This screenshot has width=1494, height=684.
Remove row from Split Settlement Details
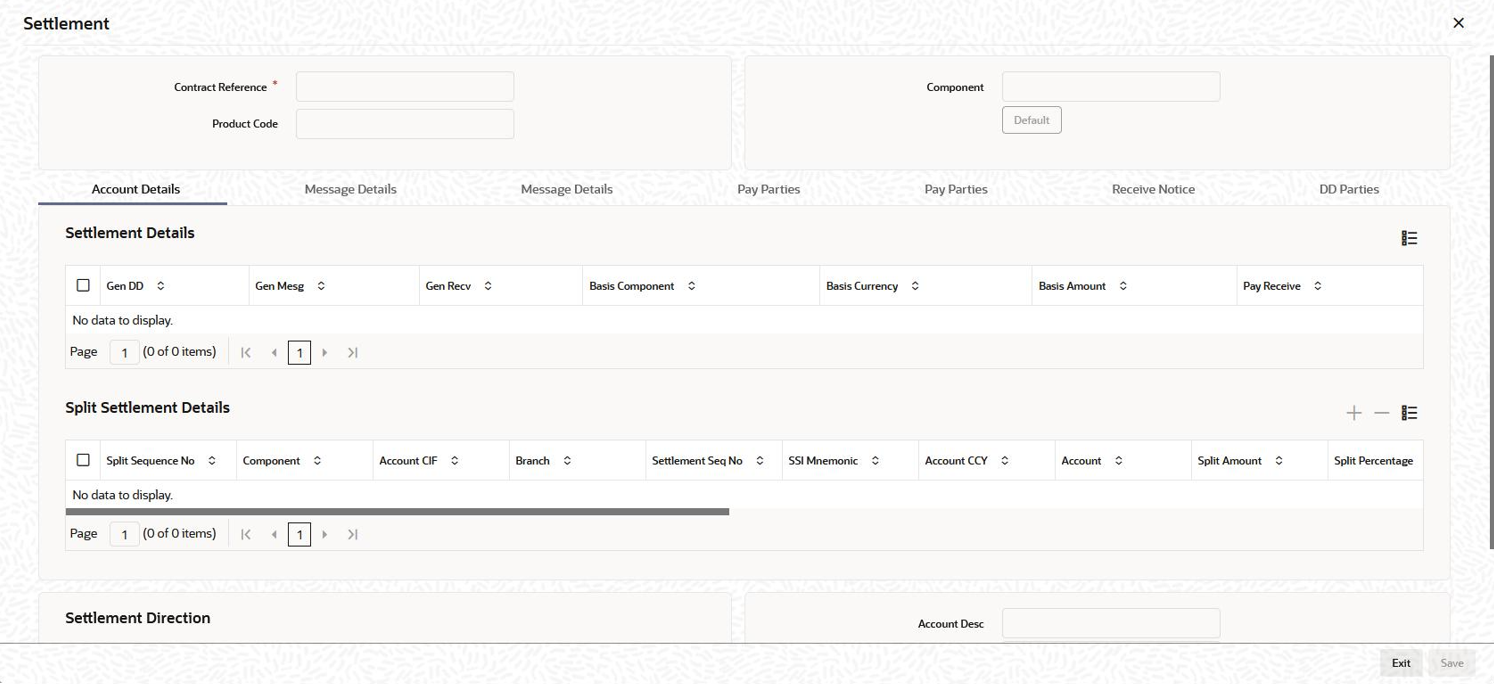point(1382,413)
